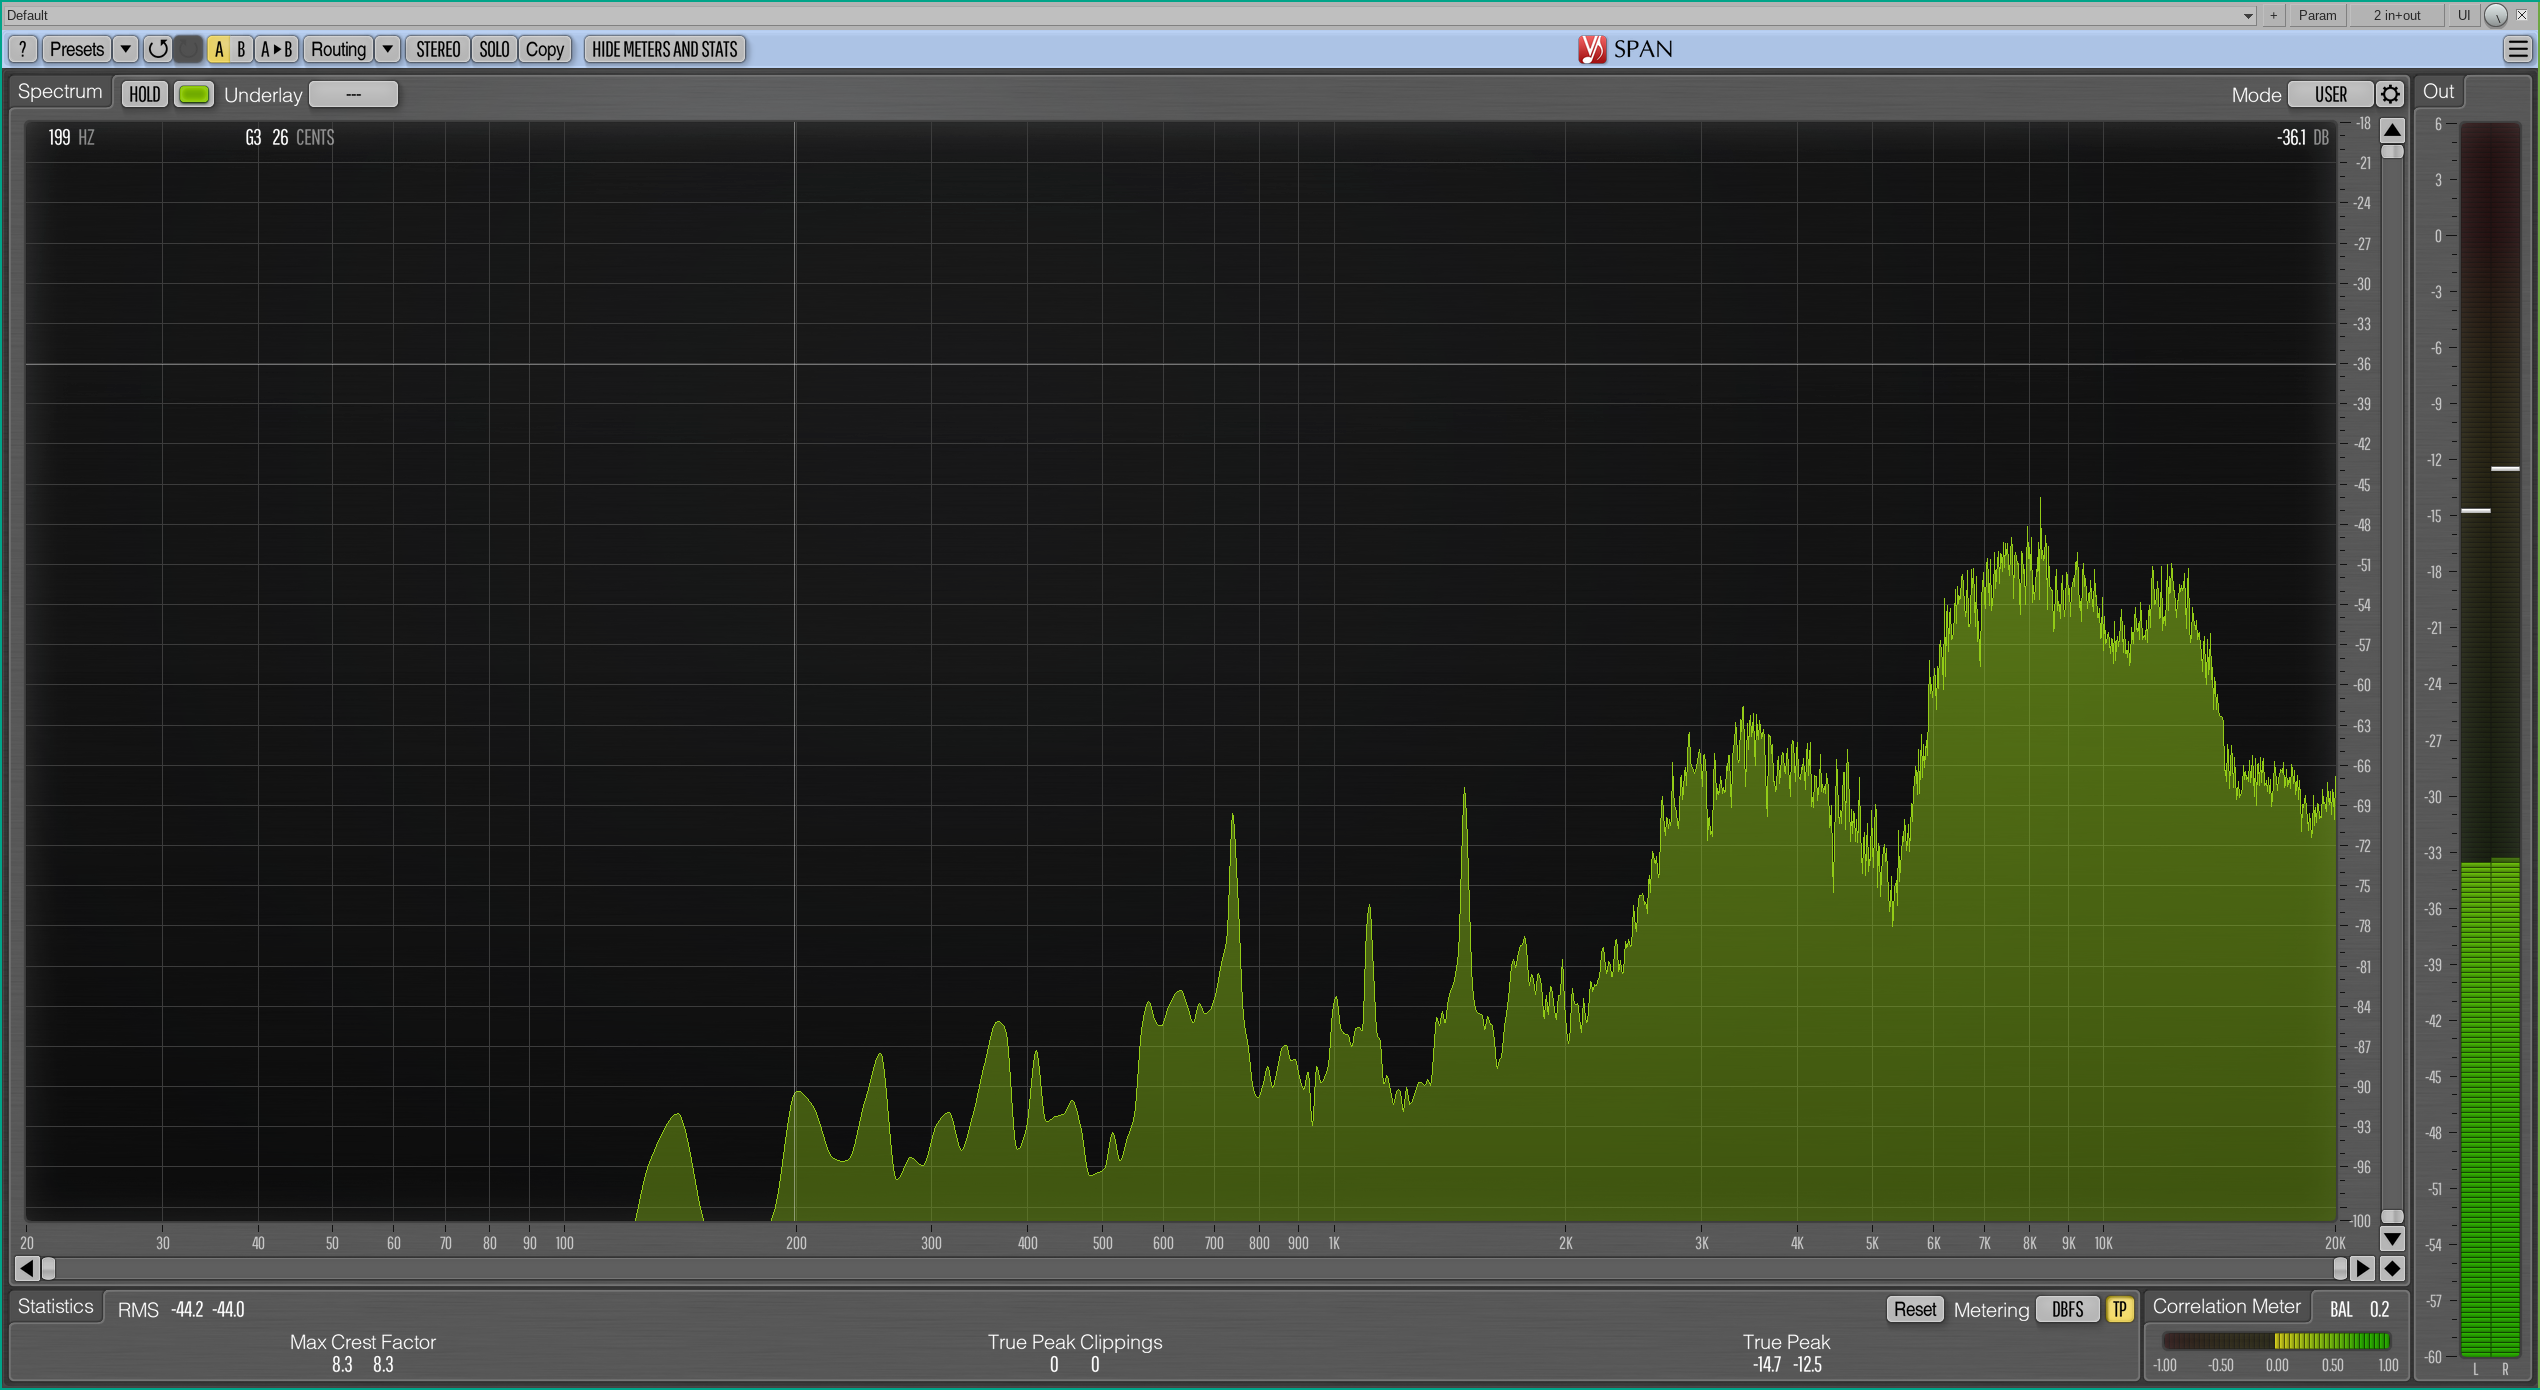
Task: Open the hamburger settings menu
Action: click(x=2518, y=49)
